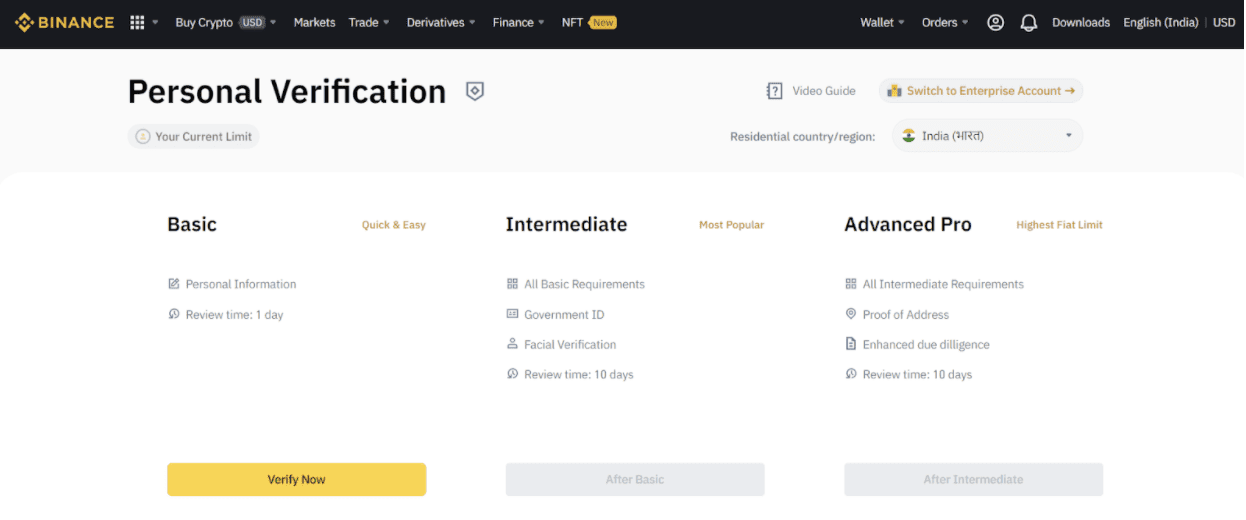The image size is (1246, 520).
Task: Open the residential country dropdown
Action: pyautogui.click(x=987, y=136)
